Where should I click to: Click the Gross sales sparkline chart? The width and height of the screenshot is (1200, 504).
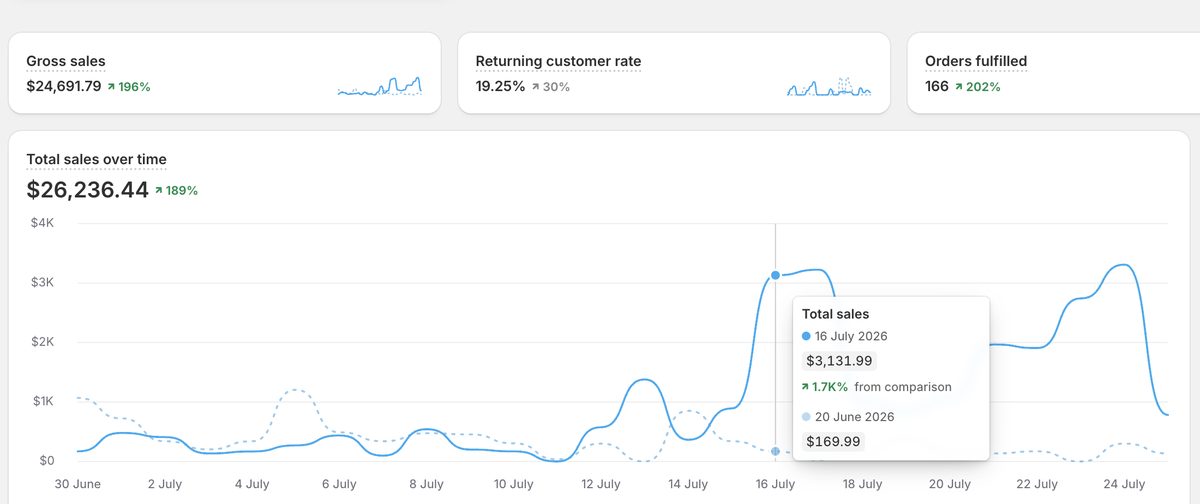click(x=380, y=86)
